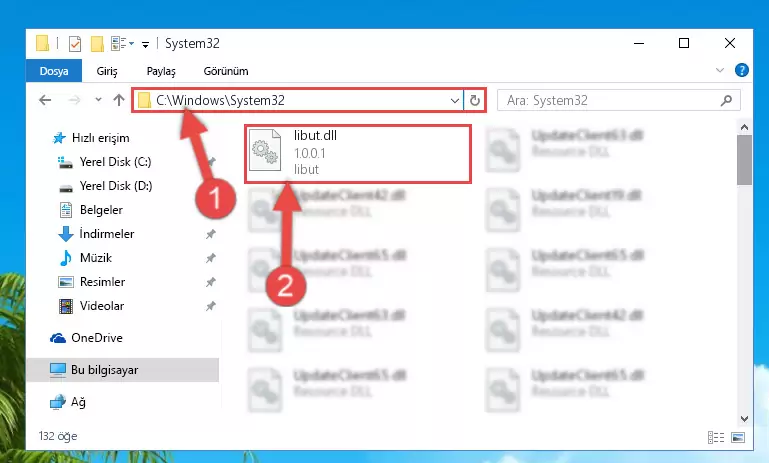Viewport: 769px width, 463px height.
Task: Refresh the System32 folder view
Action: [474, 101]
